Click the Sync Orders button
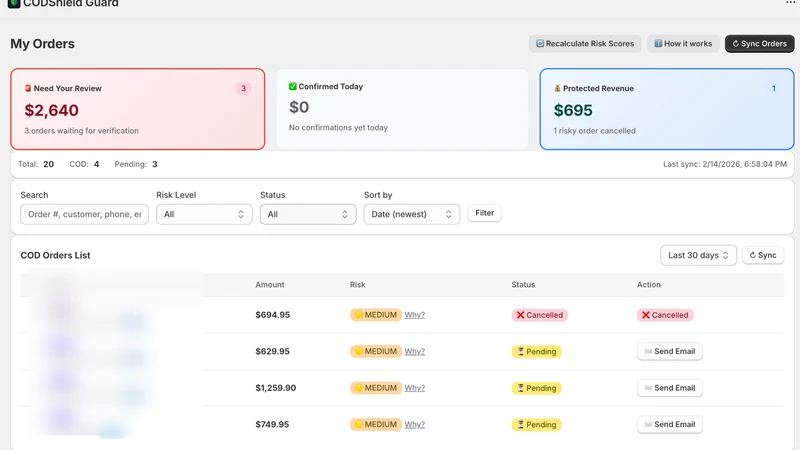800x450 pixels. click(x=759, y=44)
